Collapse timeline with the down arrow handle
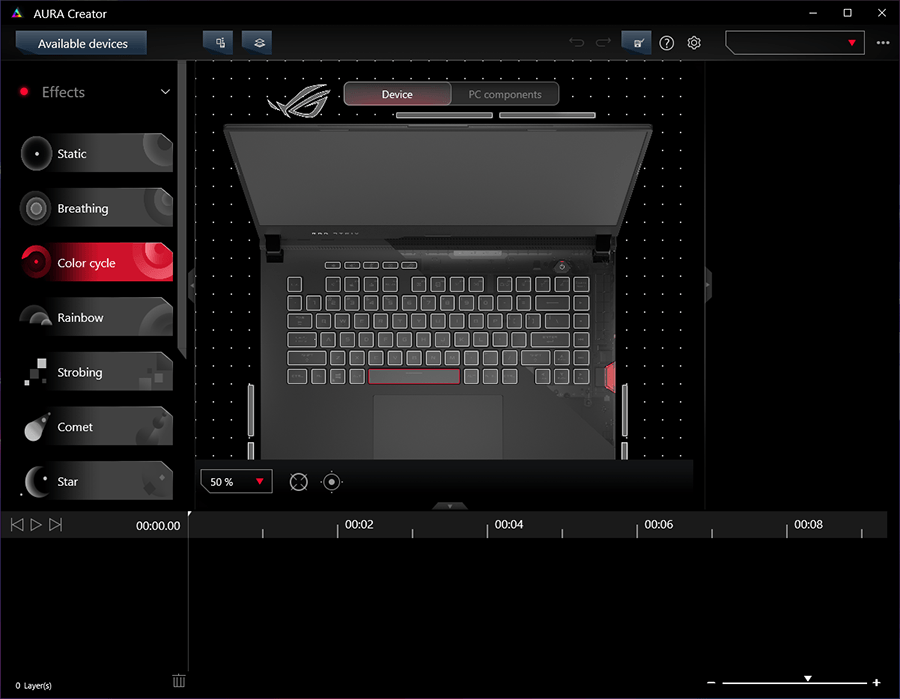900x699 pixels. click(449, 506)
